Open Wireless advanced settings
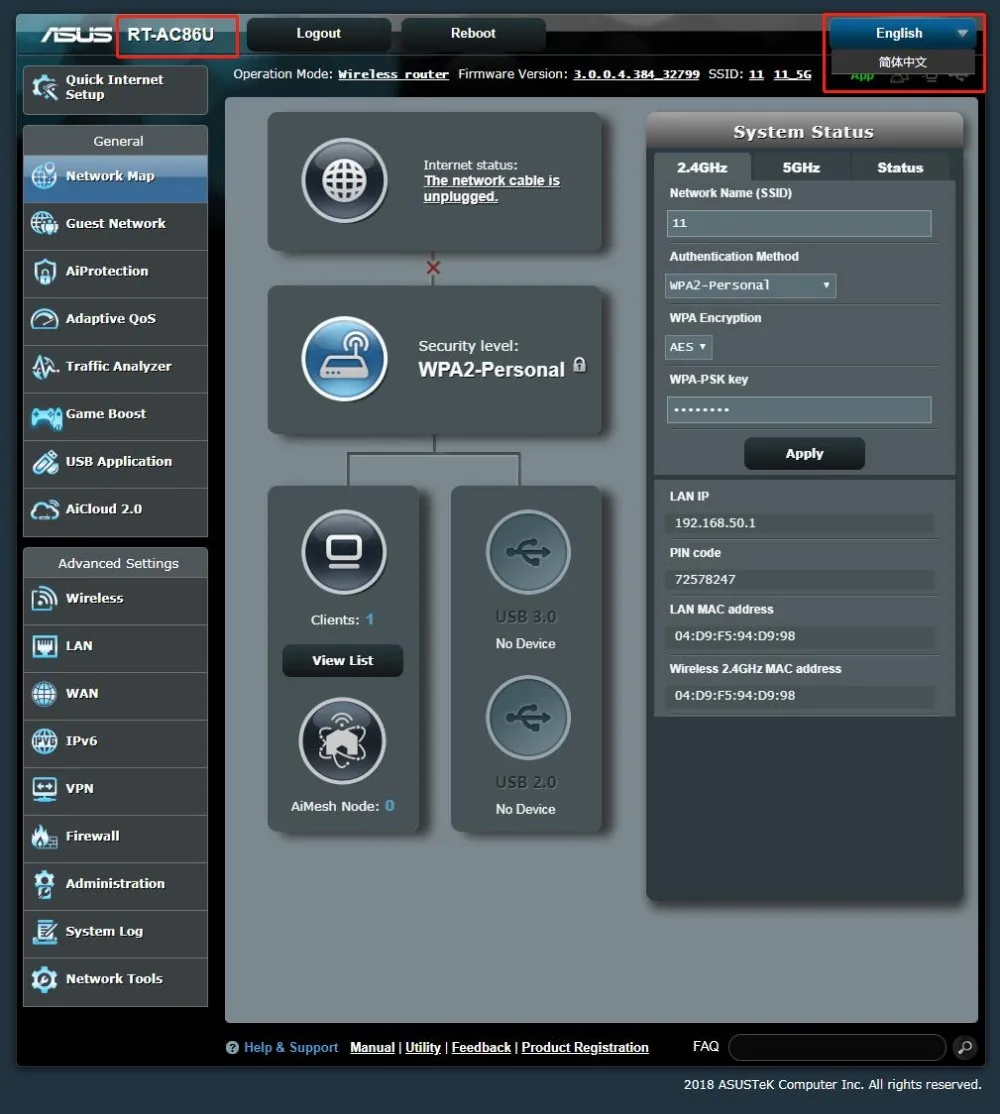 (x=115, y=599)
